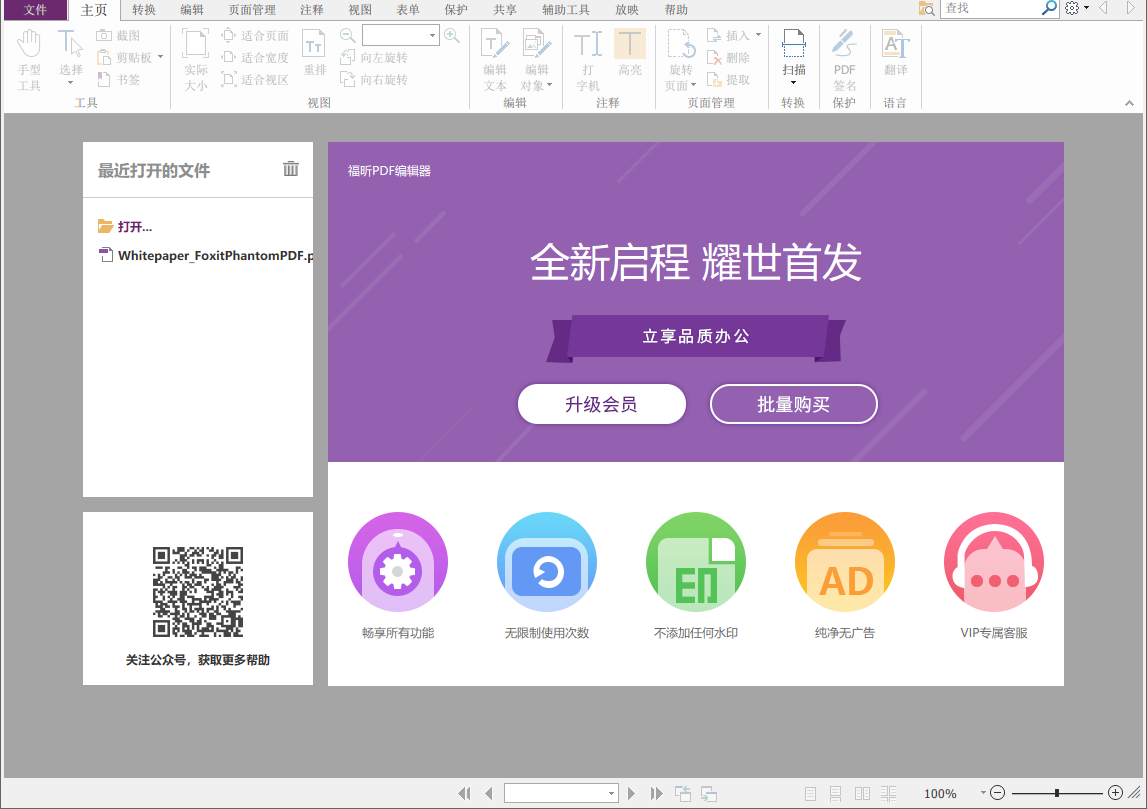Click the PDF Sign (PDF签名) icon
Image resolution: width=1147 pixels, height=809 pixels.
844,55
